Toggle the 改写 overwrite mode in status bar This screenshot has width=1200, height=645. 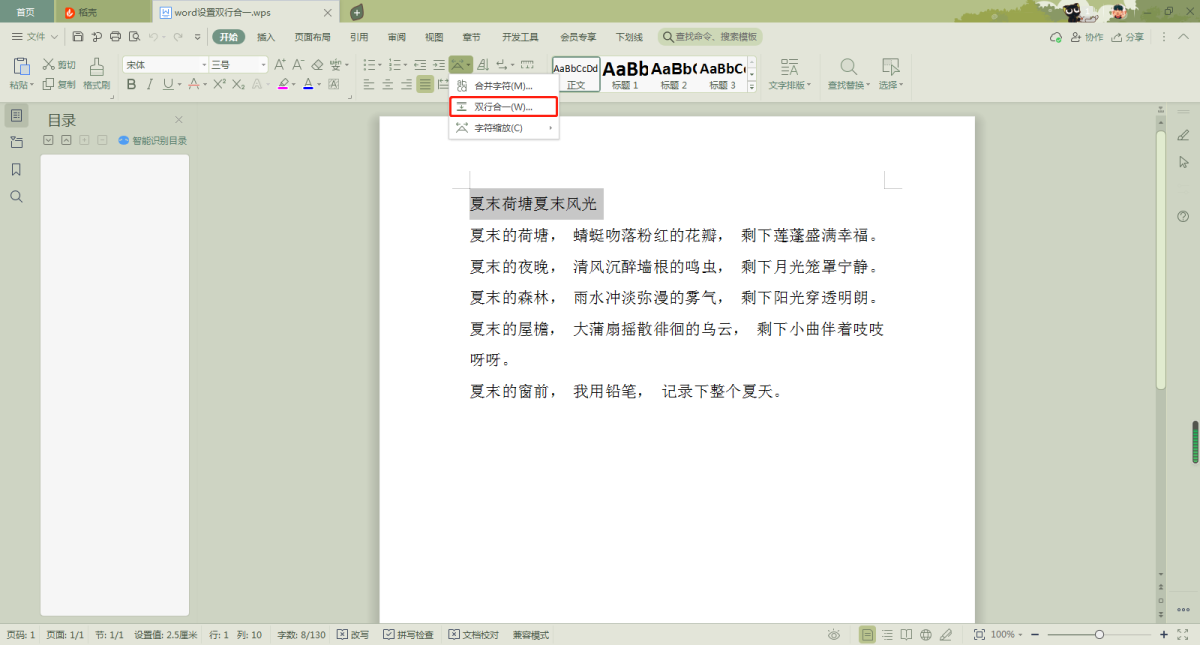point(353,635)
